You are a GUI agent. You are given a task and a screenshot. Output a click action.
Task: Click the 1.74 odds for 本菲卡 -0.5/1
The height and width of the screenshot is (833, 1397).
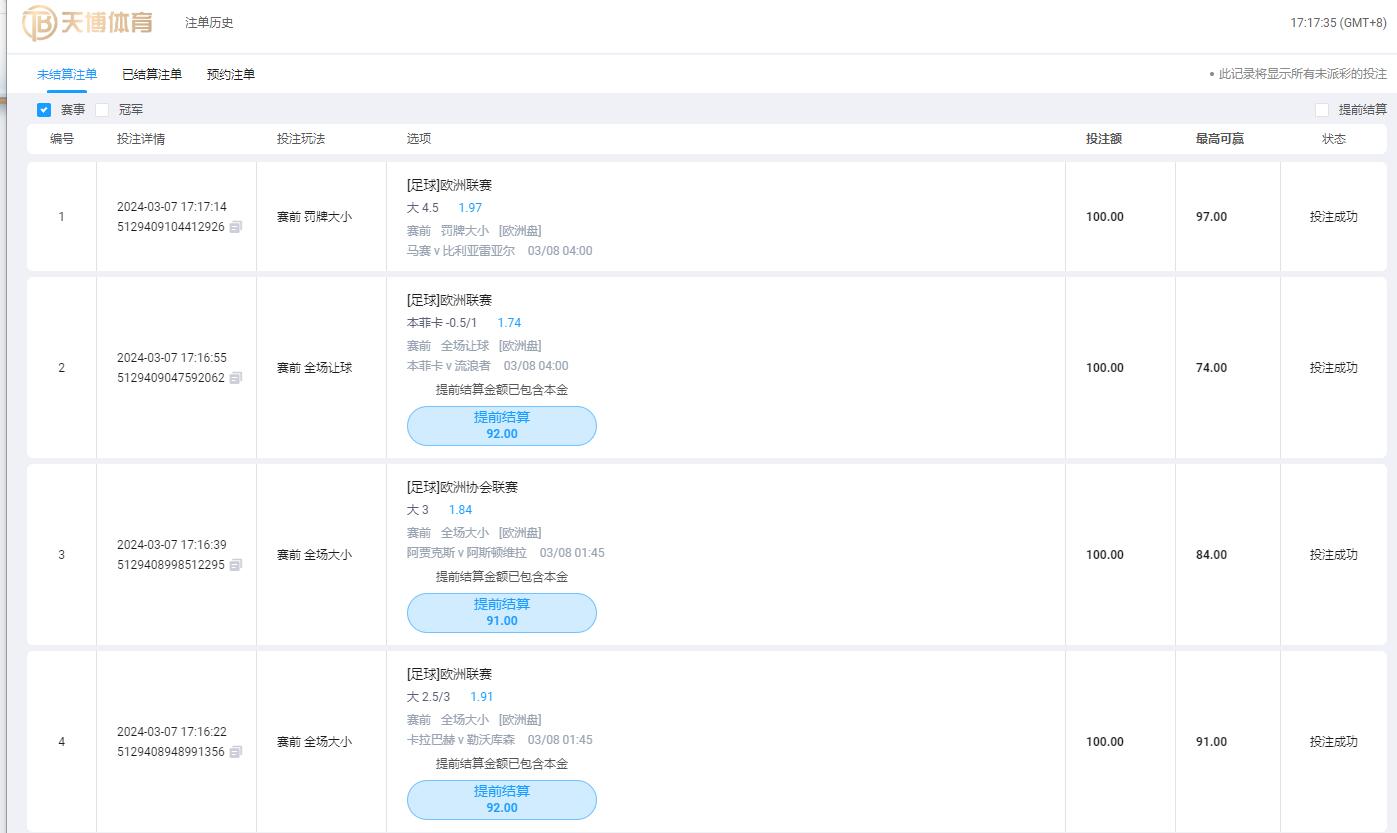(x=509, y=323)
